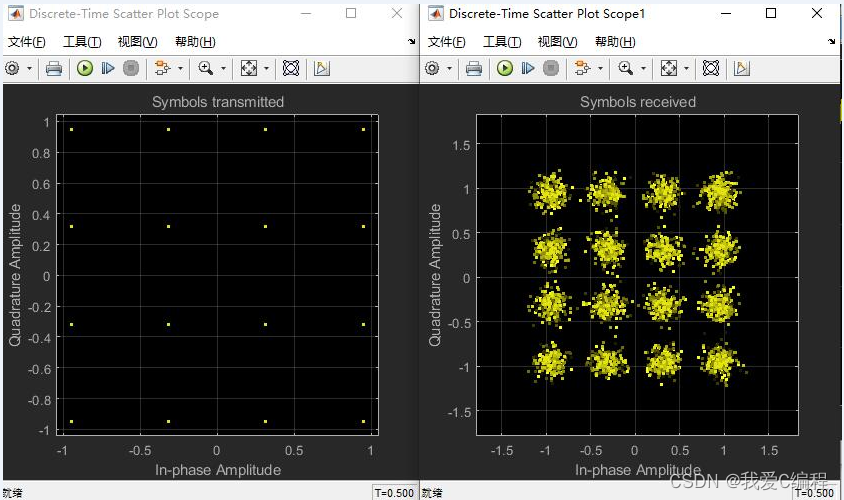844x500 pixels.
Task: Expand axes scaling dropdown in Scatter Plot Scope window
Action: click(x=266, y=68)
